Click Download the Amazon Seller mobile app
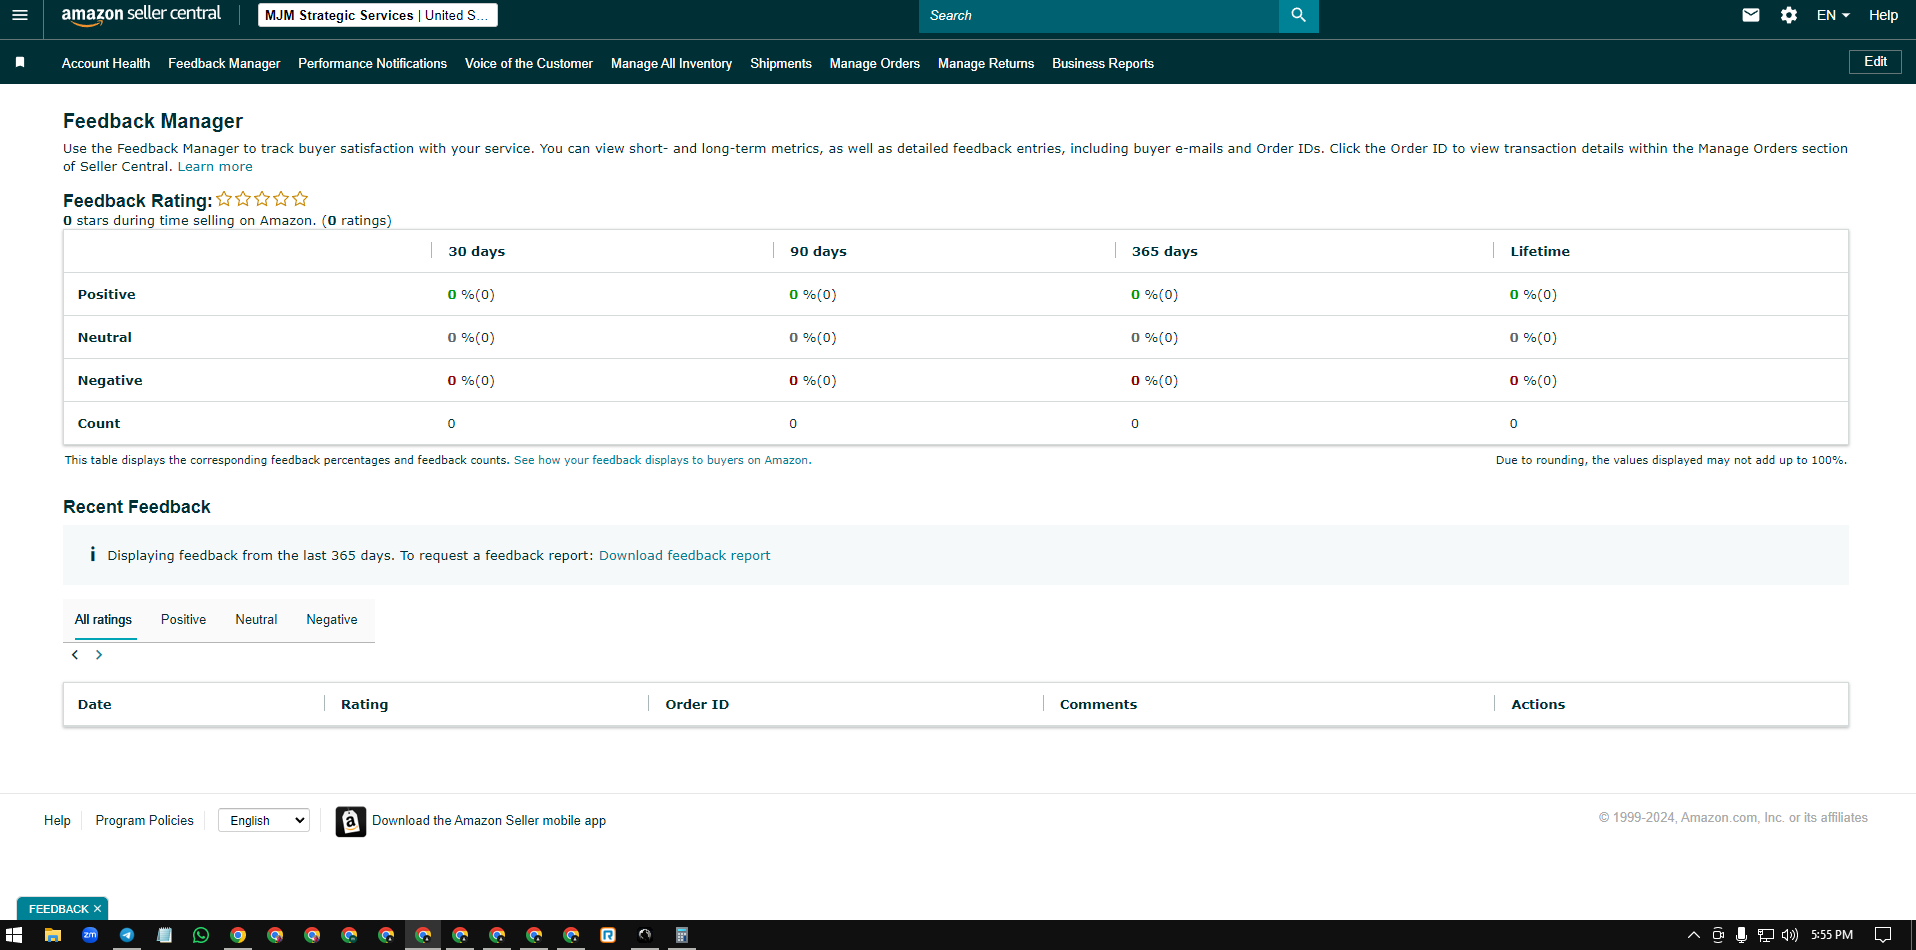The image size is (1916, 950). click(x=489, y=821)
